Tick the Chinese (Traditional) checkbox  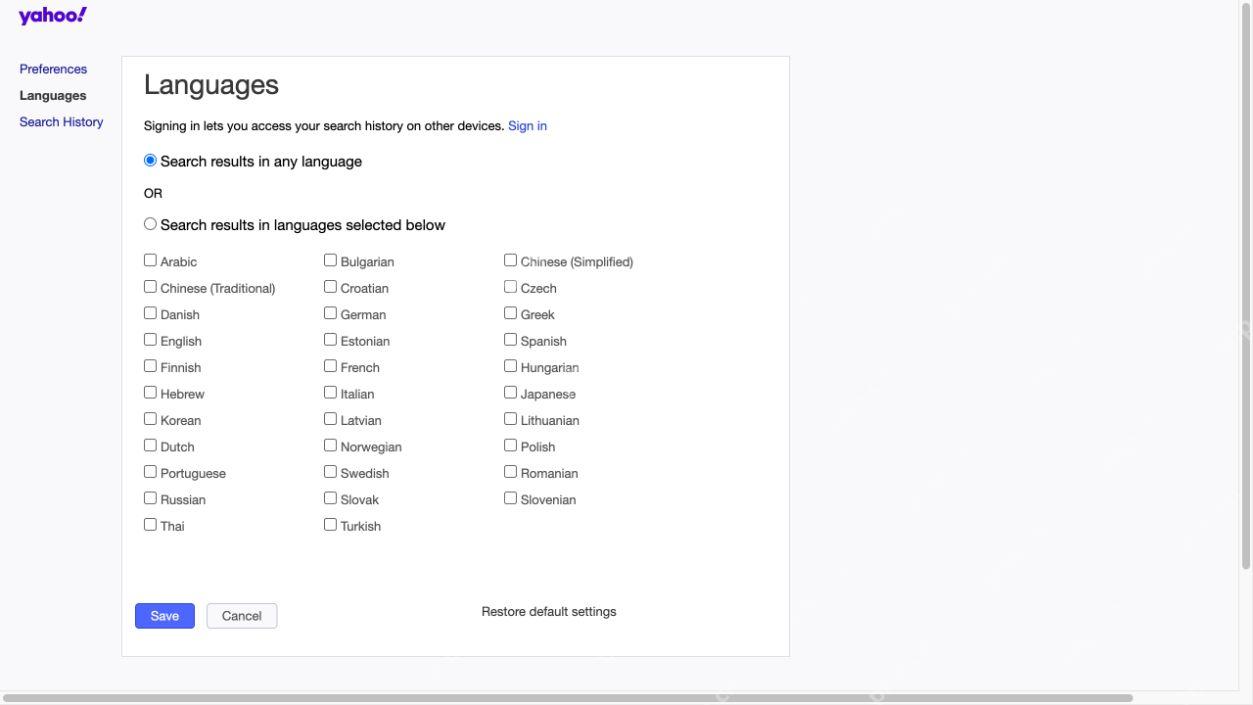pyautogui.click(x=151, y=287)
